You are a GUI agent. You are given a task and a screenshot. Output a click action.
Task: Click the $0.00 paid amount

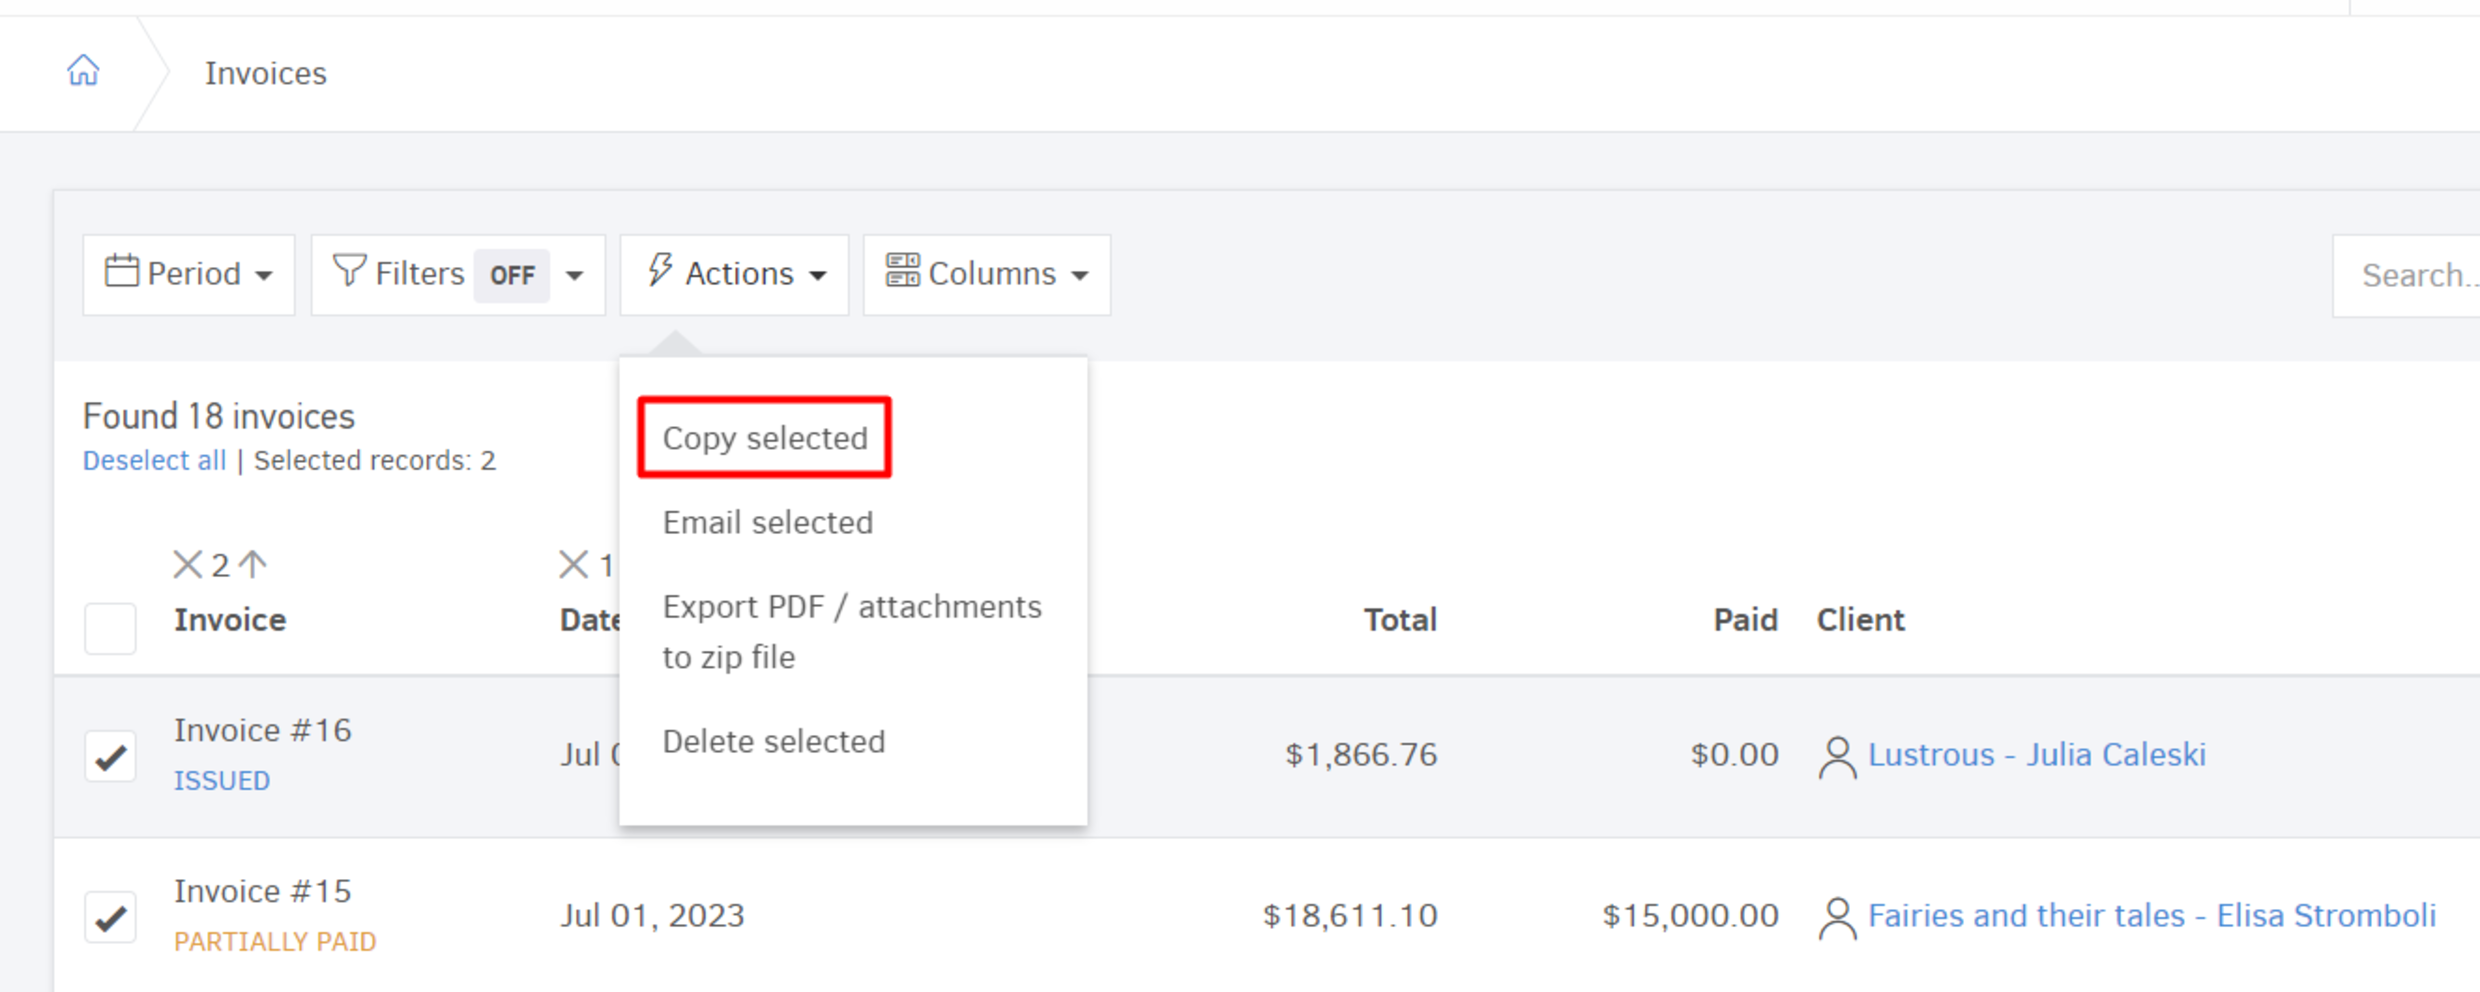[x=1735, y=754]
